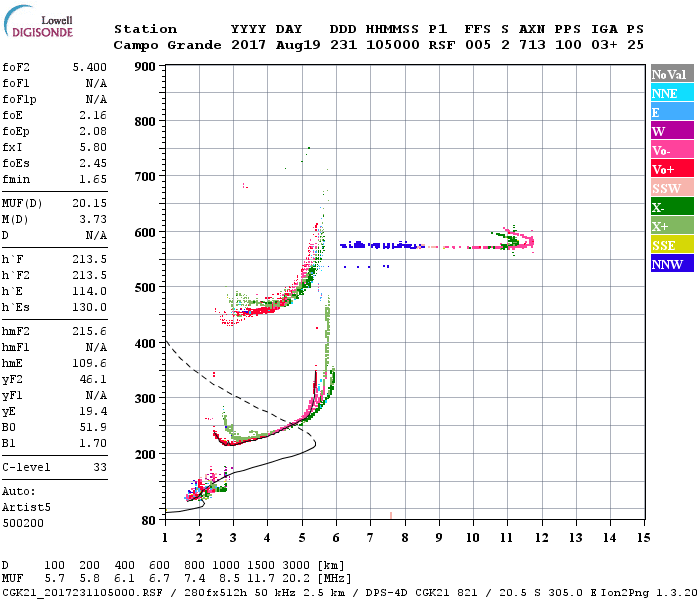Viewport: 700px width, 600px height.
Task: Click the CGK21_2017231105000.RSF file name
Action: coord(82,592)
